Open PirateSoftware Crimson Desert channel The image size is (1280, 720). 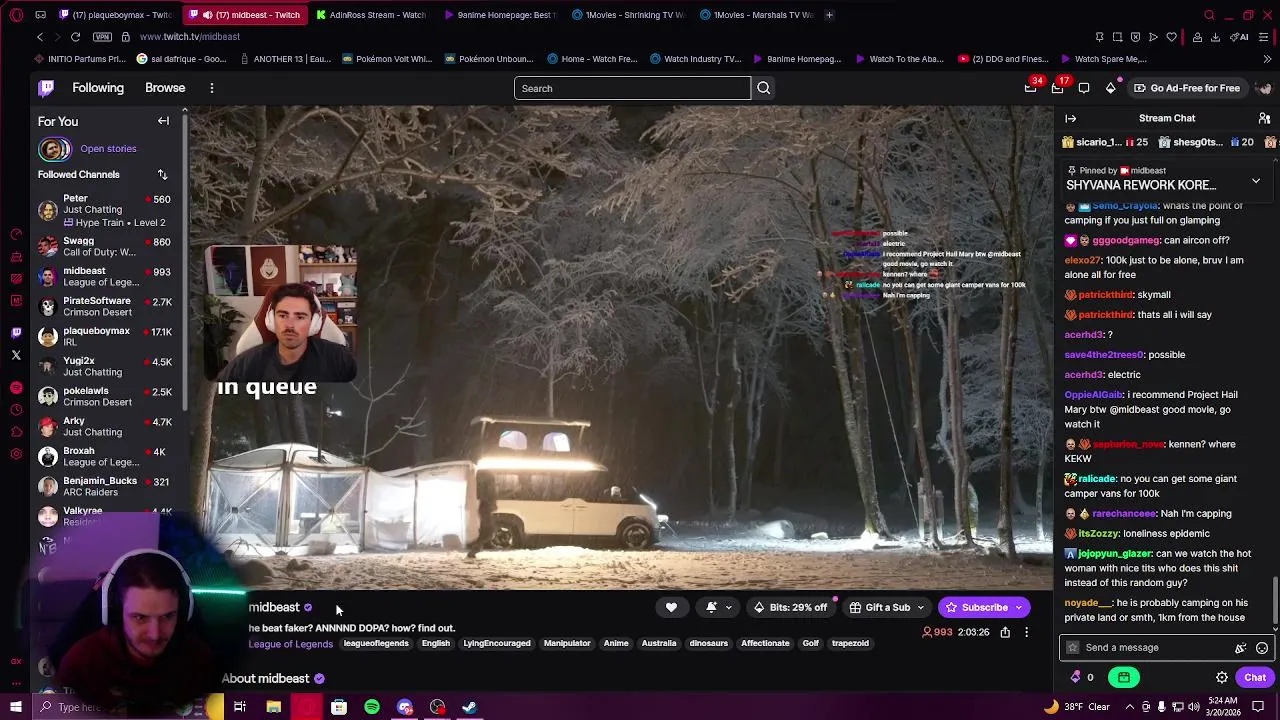click(105, 306)
